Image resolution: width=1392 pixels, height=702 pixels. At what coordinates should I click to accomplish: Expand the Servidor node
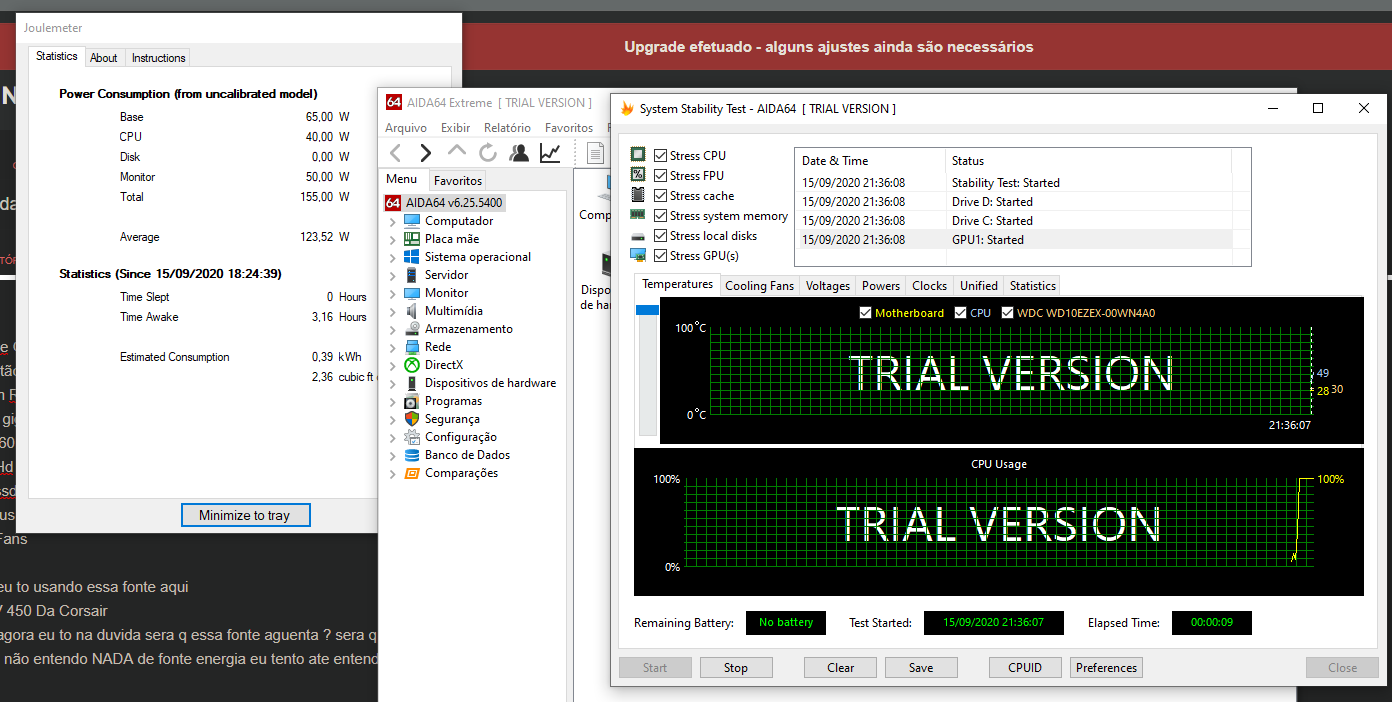point(393,275)
